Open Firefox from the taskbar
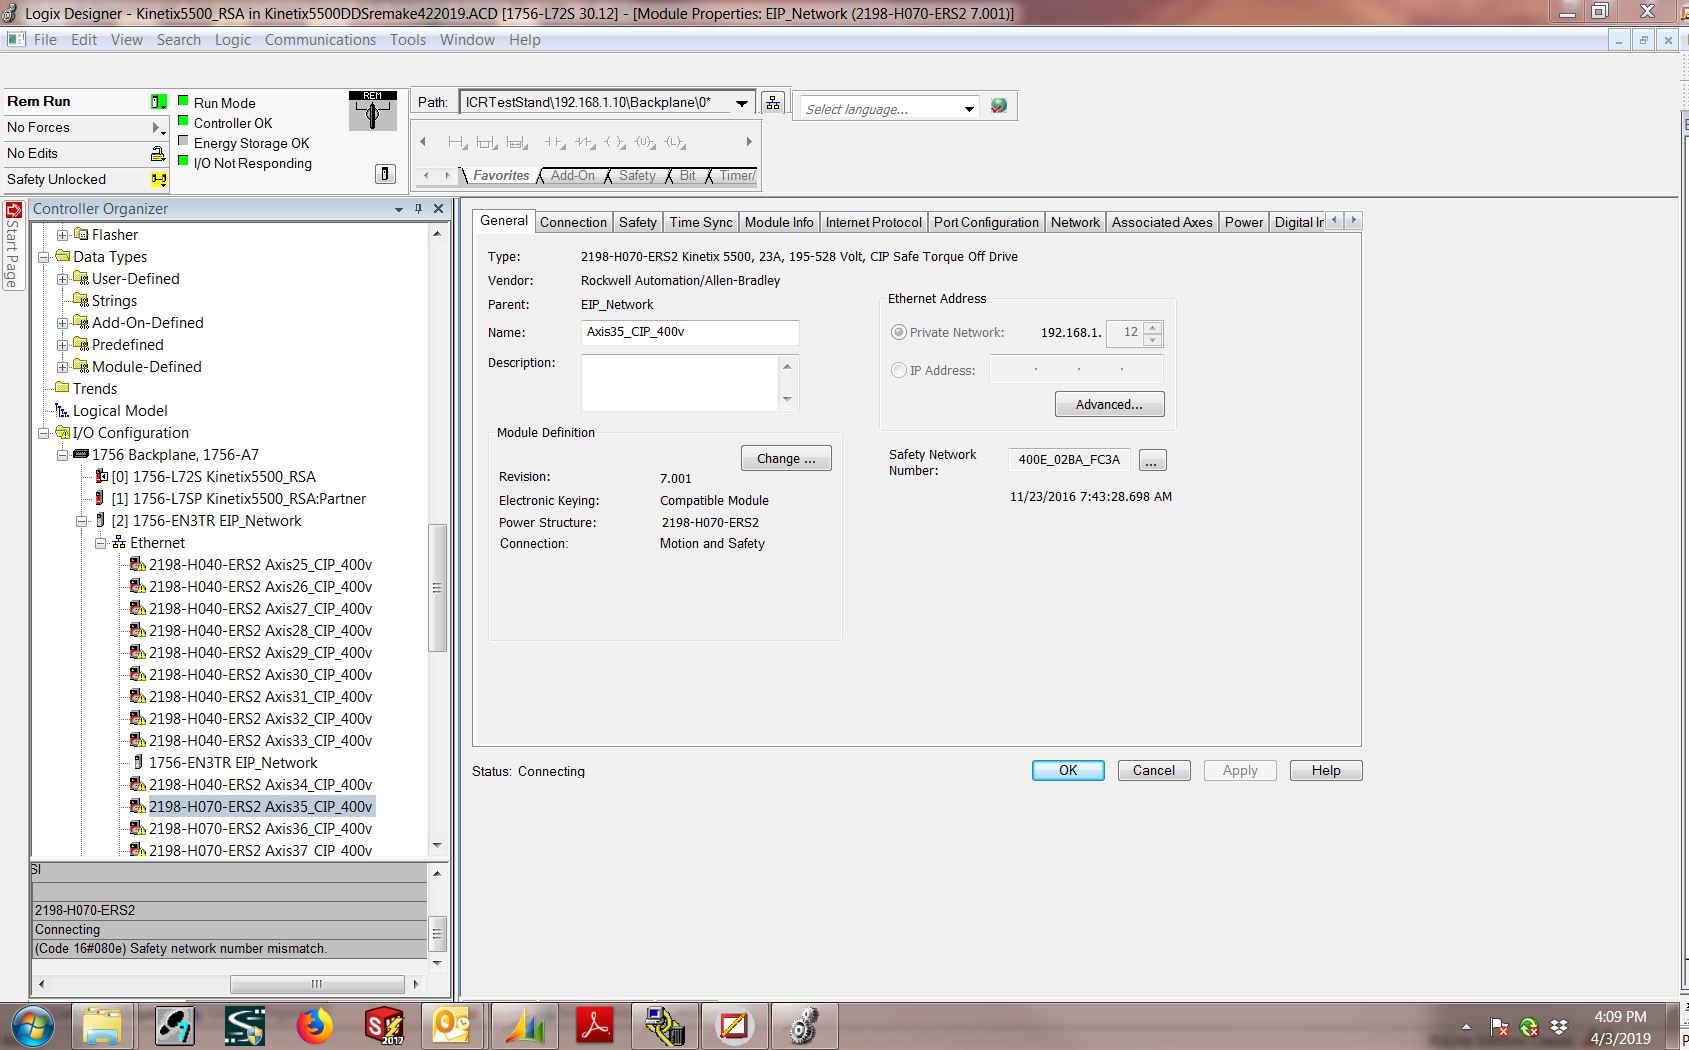This screenshot has width=1689, height=1050. [x=314, y=1026]
